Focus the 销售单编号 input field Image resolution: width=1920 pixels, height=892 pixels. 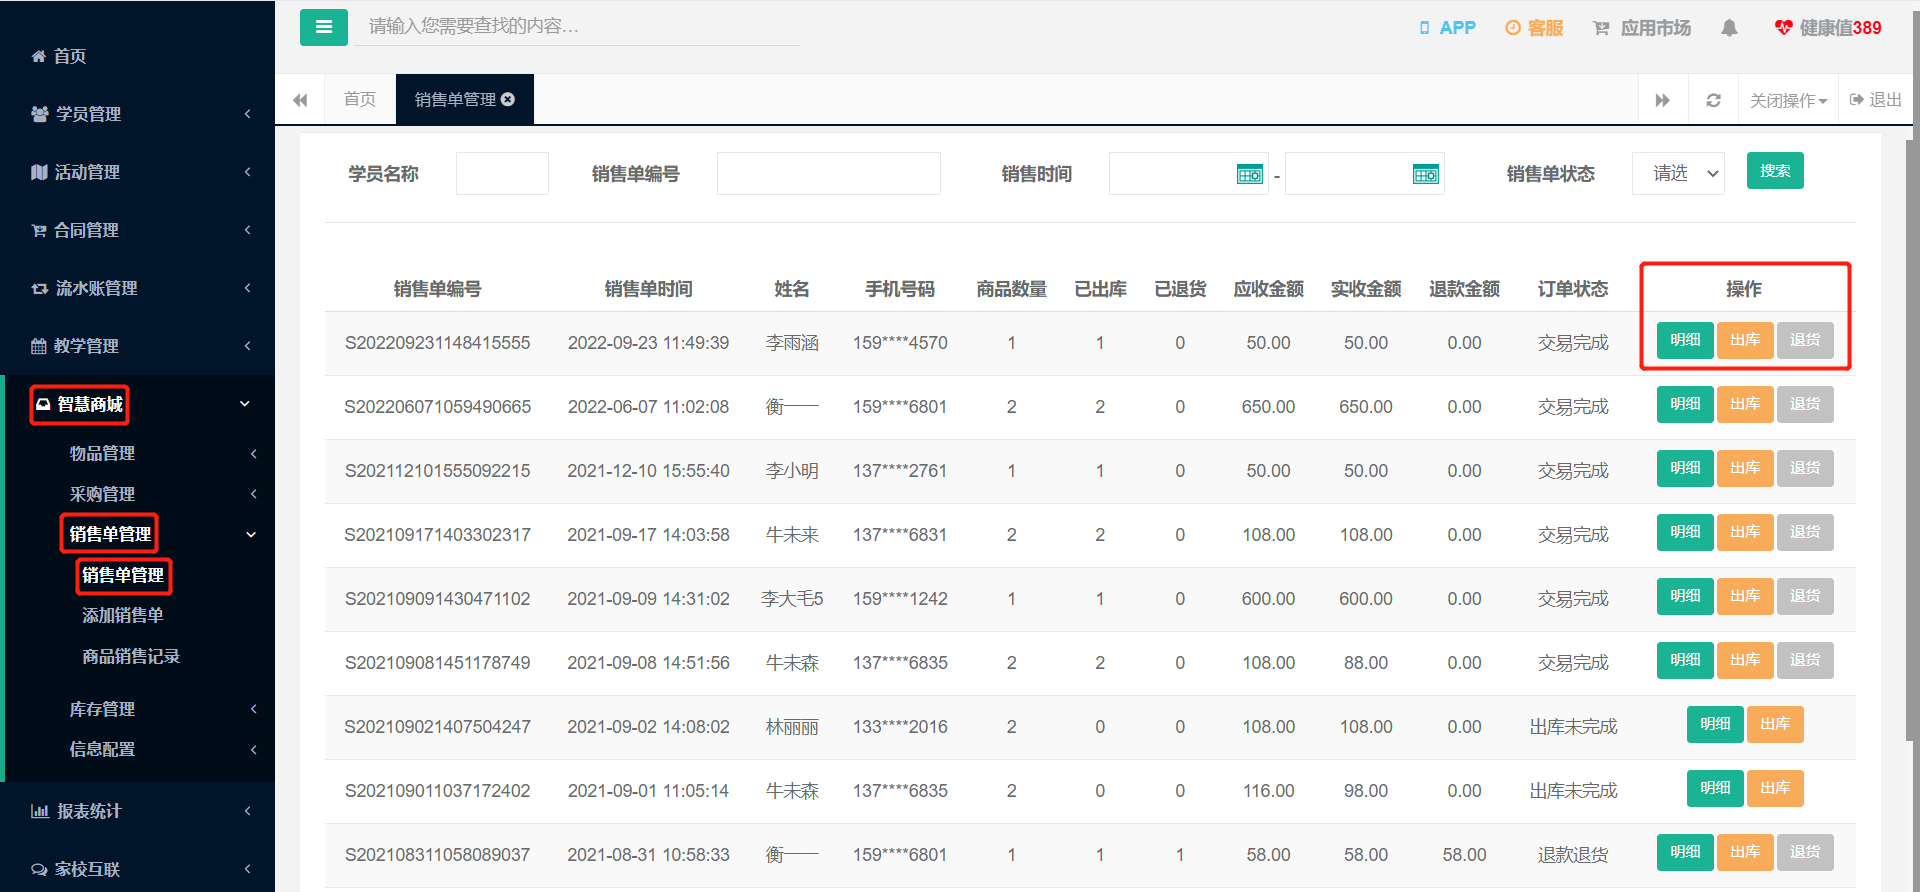coord(829,173)
